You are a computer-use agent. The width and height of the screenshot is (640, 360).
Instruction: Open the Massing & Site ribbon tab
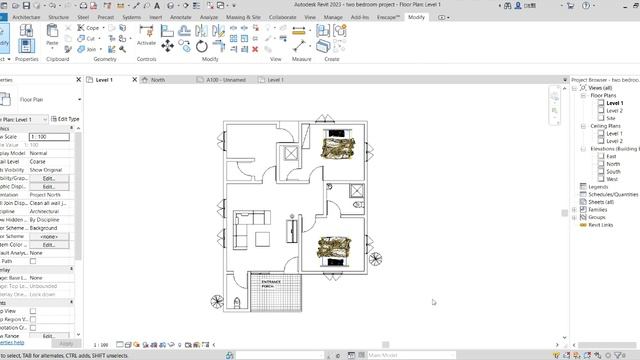pos(243,17)
